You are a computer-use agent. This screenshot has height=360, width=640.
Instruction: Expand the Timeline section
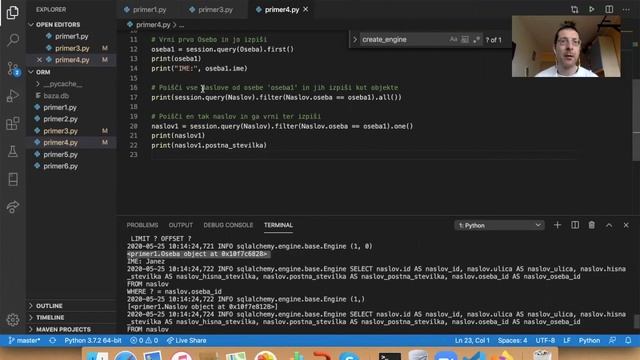(x=31, y=318)
